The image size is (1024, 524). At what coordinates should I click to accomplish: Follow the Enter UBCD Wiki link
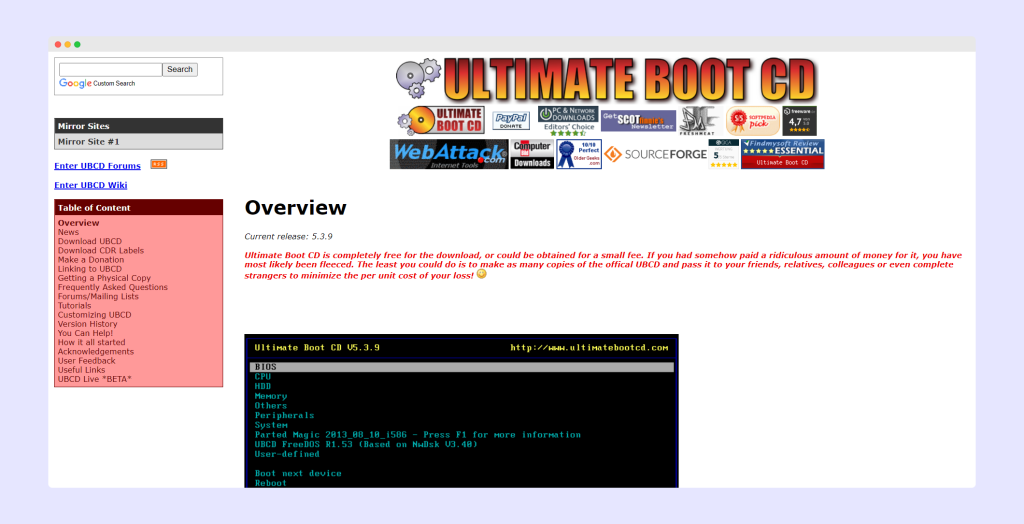(91, 186)
